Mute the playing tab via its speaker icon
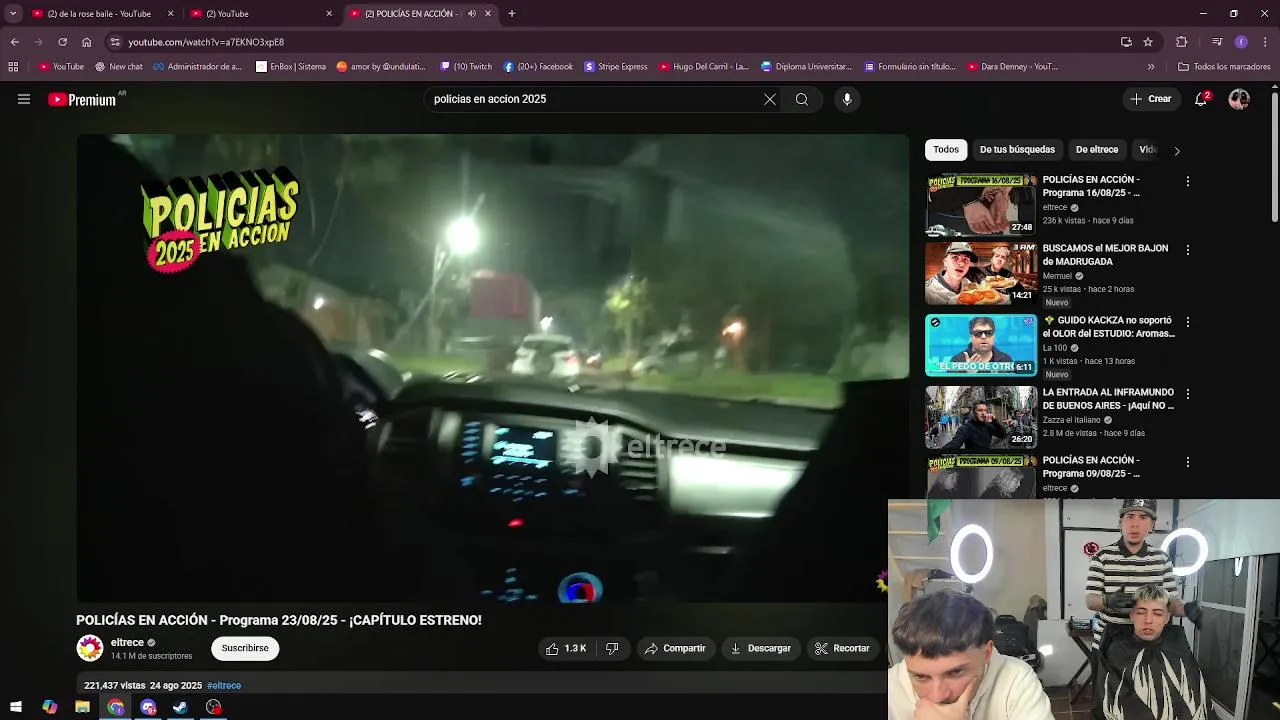 (x=472, y=14)
